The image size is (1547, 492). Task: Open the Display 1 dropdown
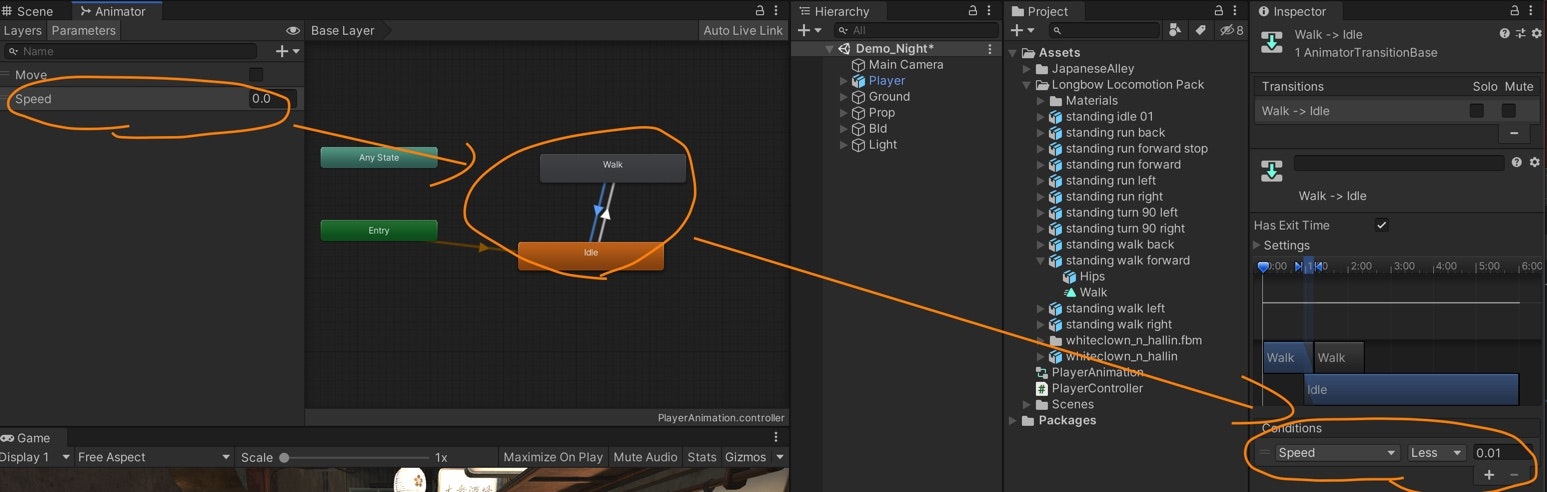click(x=36, y=457)
